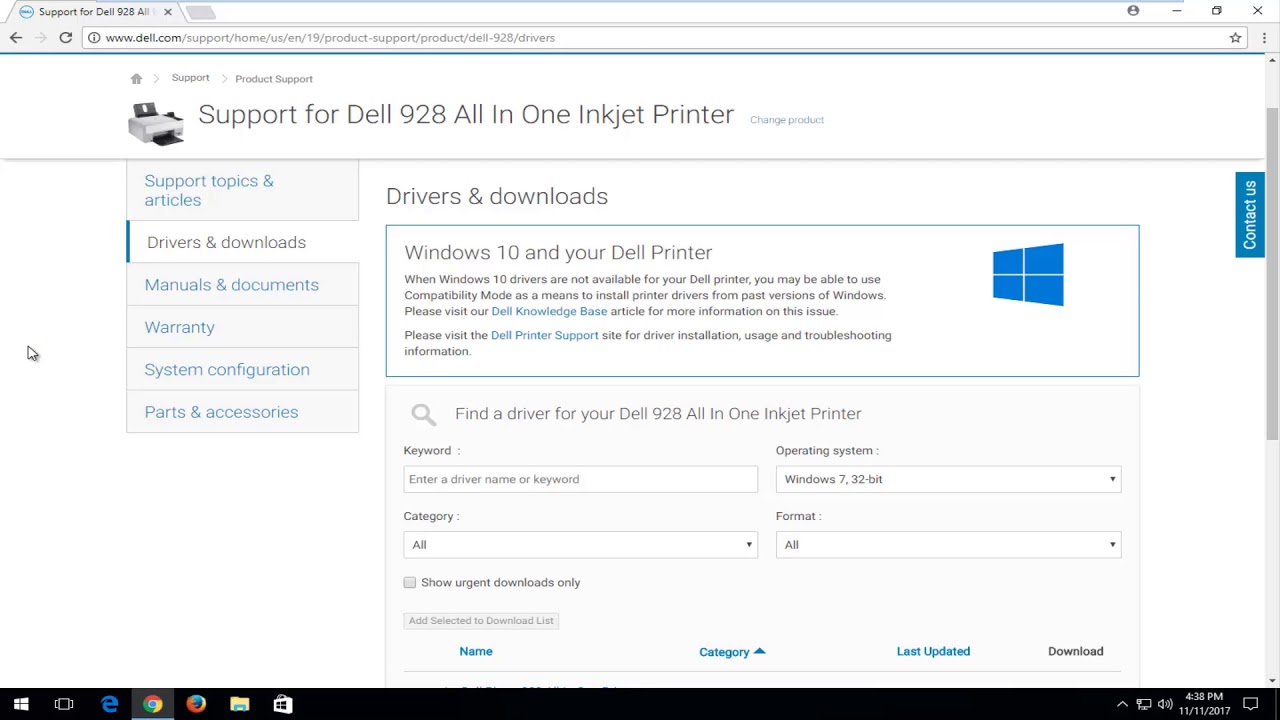
Task: Click the Dell 928 printer image
Action: click(156, 124)
